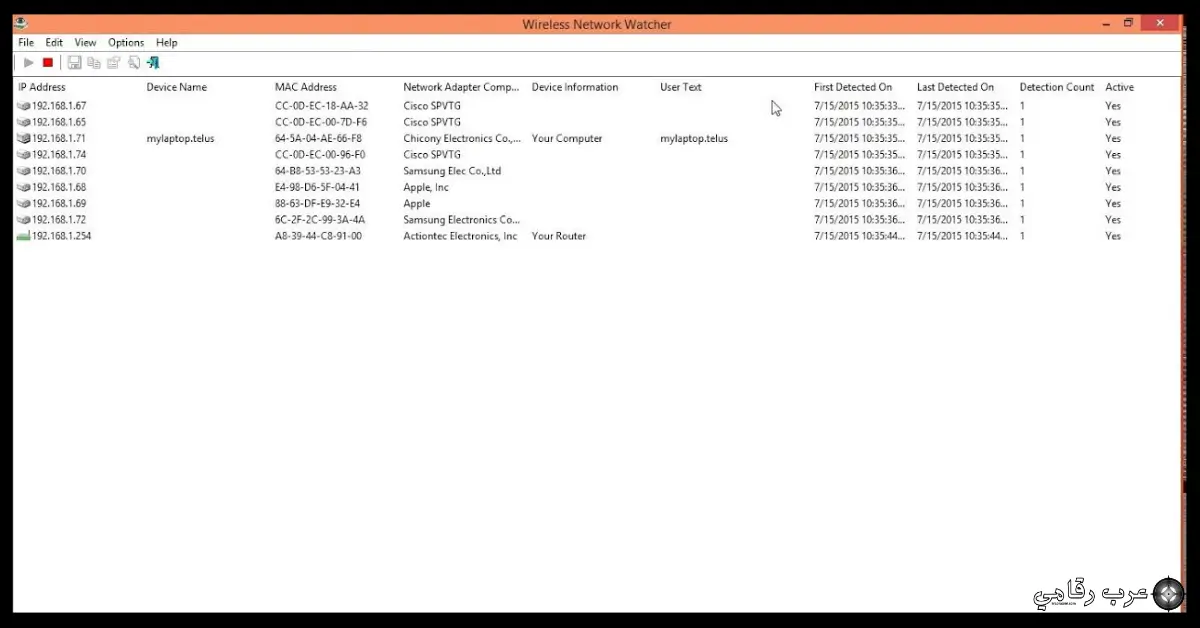Viewport: 1200px width, 628px height.
Task: Save selected items with the floppy disk icon
Action: point(74,62)
